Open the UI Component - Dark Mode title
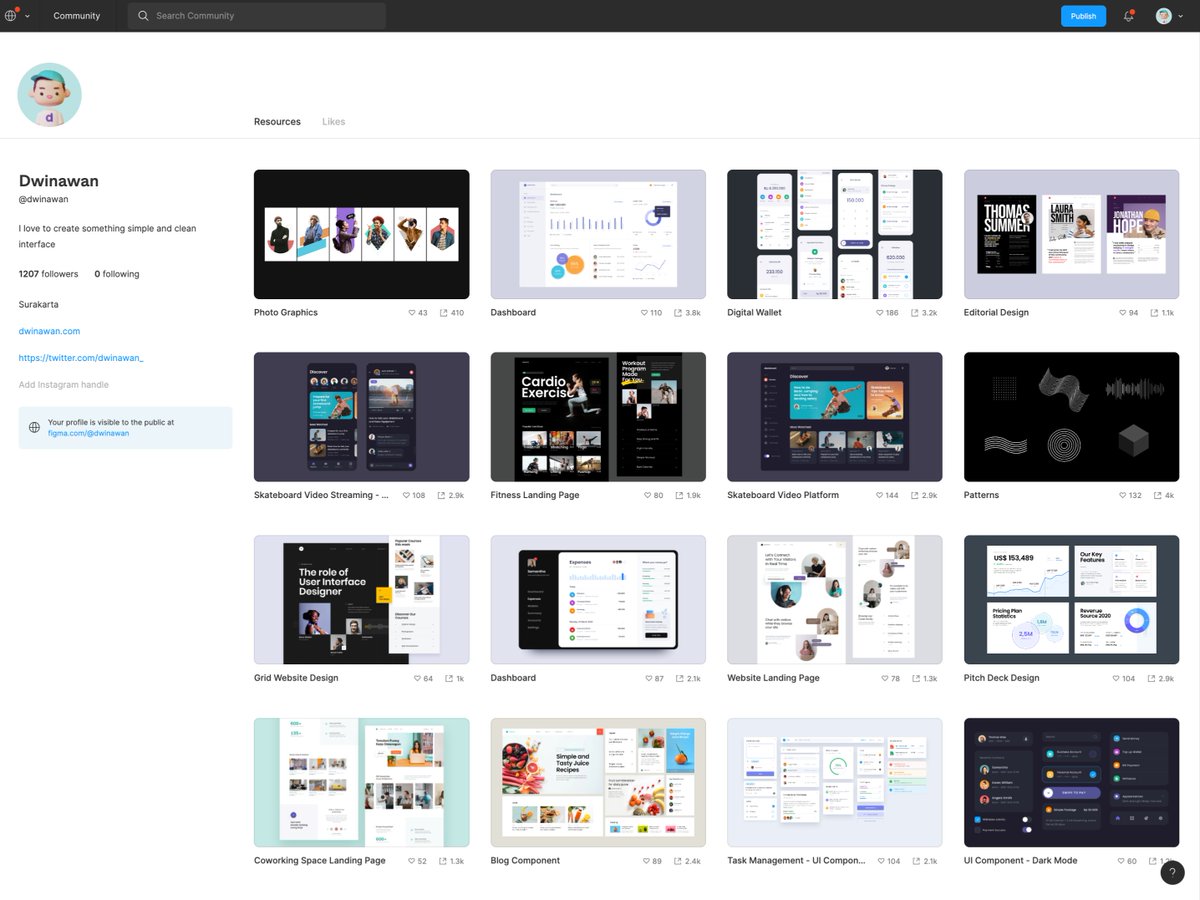This screenshot has width=1200, height=900. point(1020,861)
